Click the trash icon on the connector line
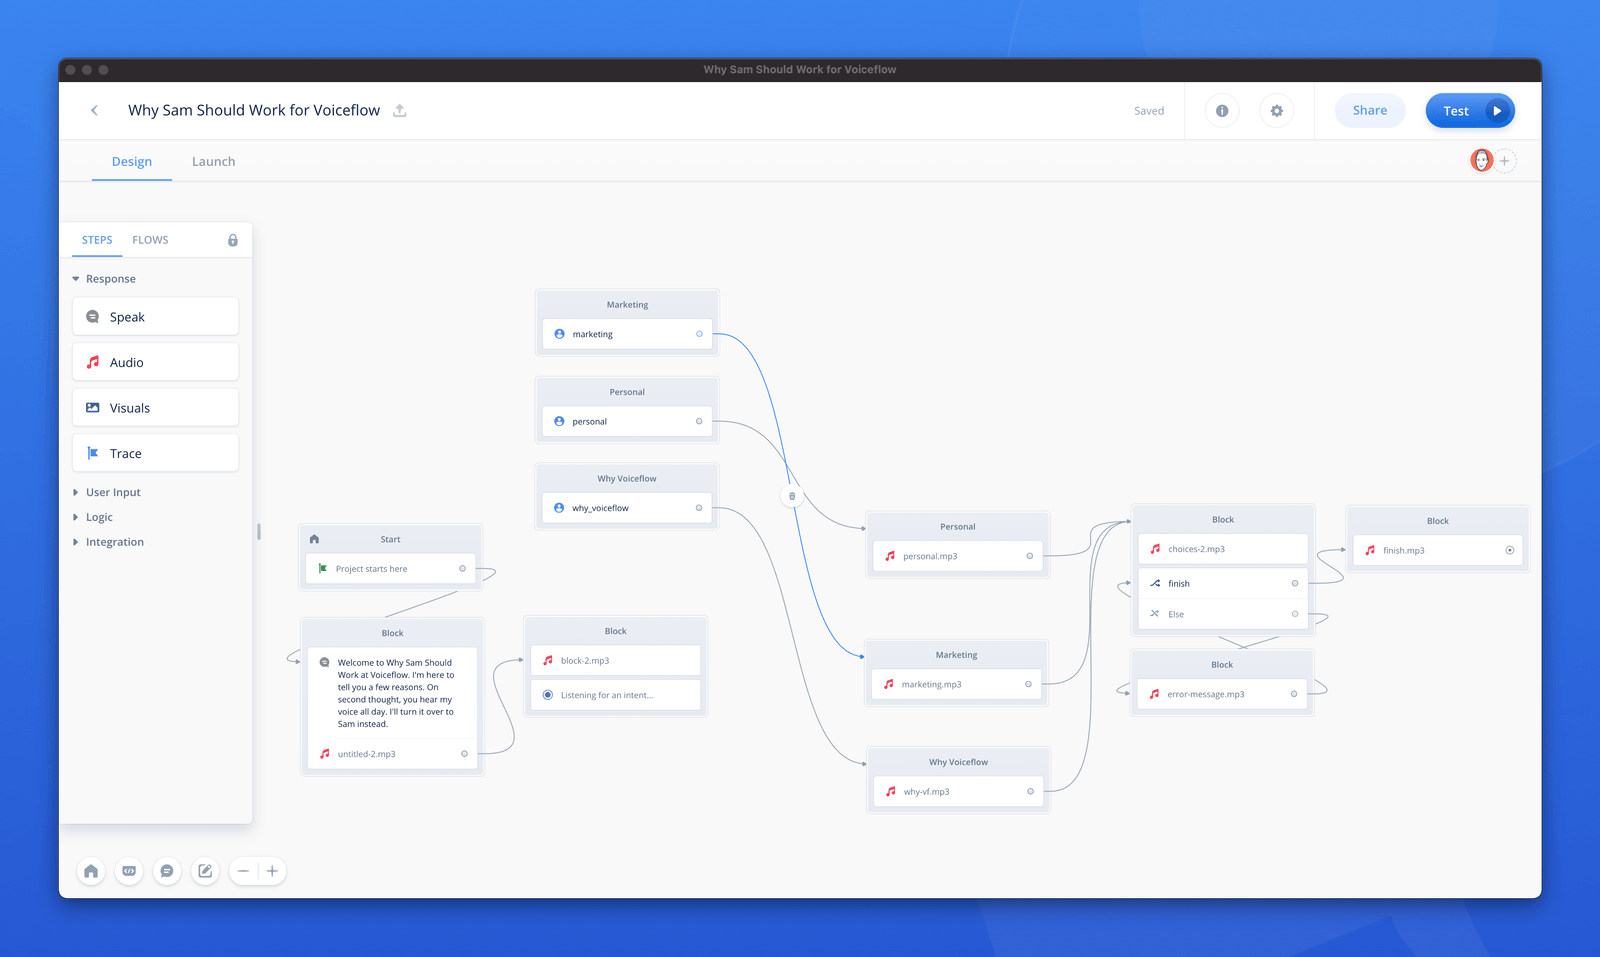This screenshot has height=957, width=1600. click(x=792, y=496)
